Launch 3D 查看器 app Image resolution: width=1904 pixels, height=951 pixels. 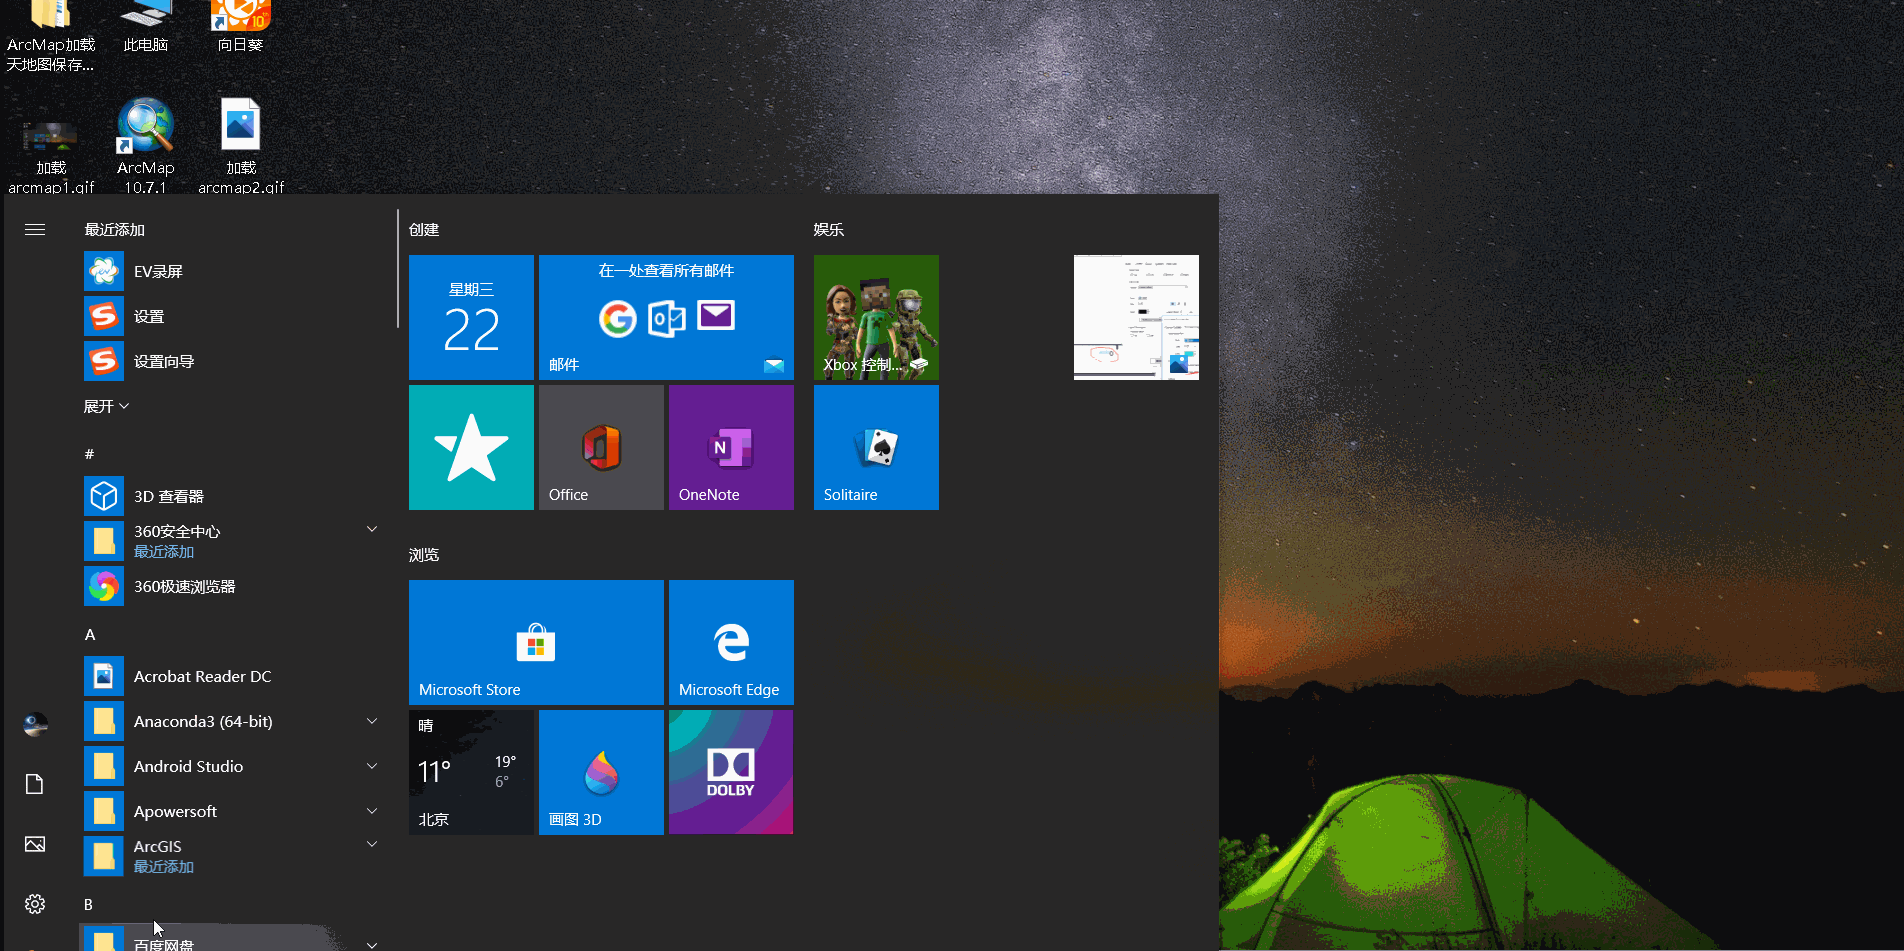pos(232,496)
